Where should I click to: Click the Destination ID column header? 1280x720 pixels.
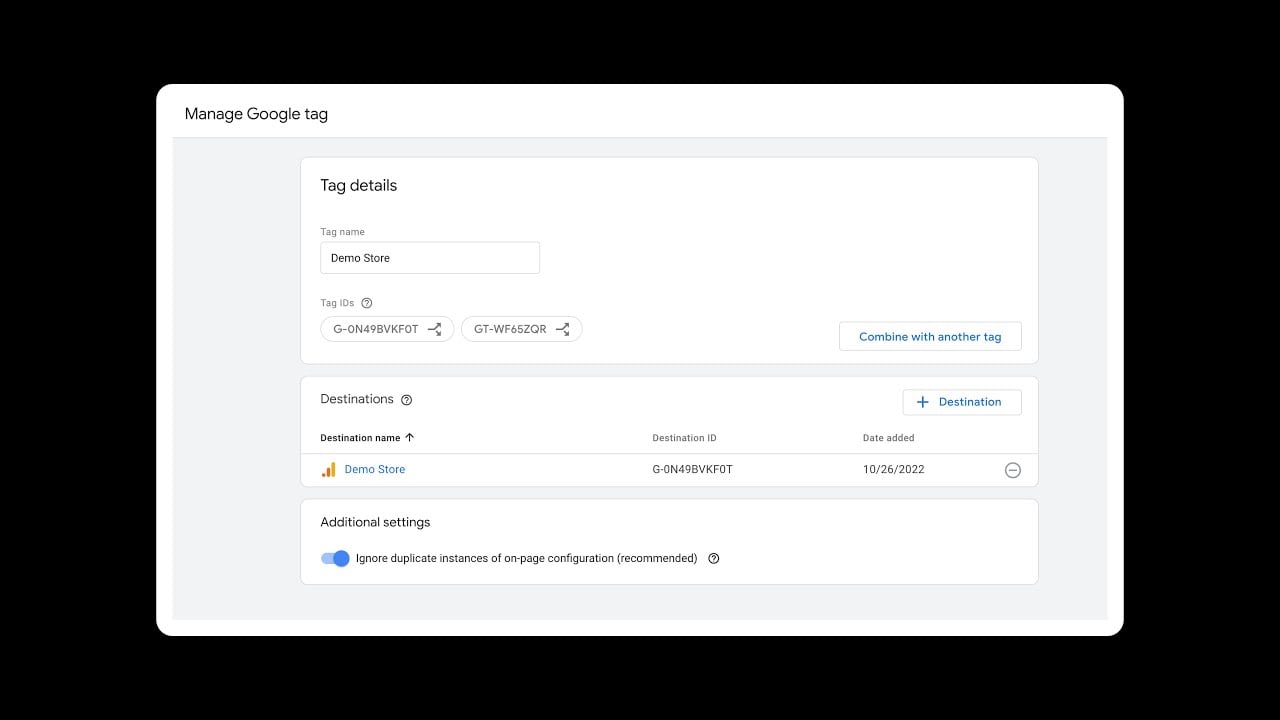click(x=684, y=438)
